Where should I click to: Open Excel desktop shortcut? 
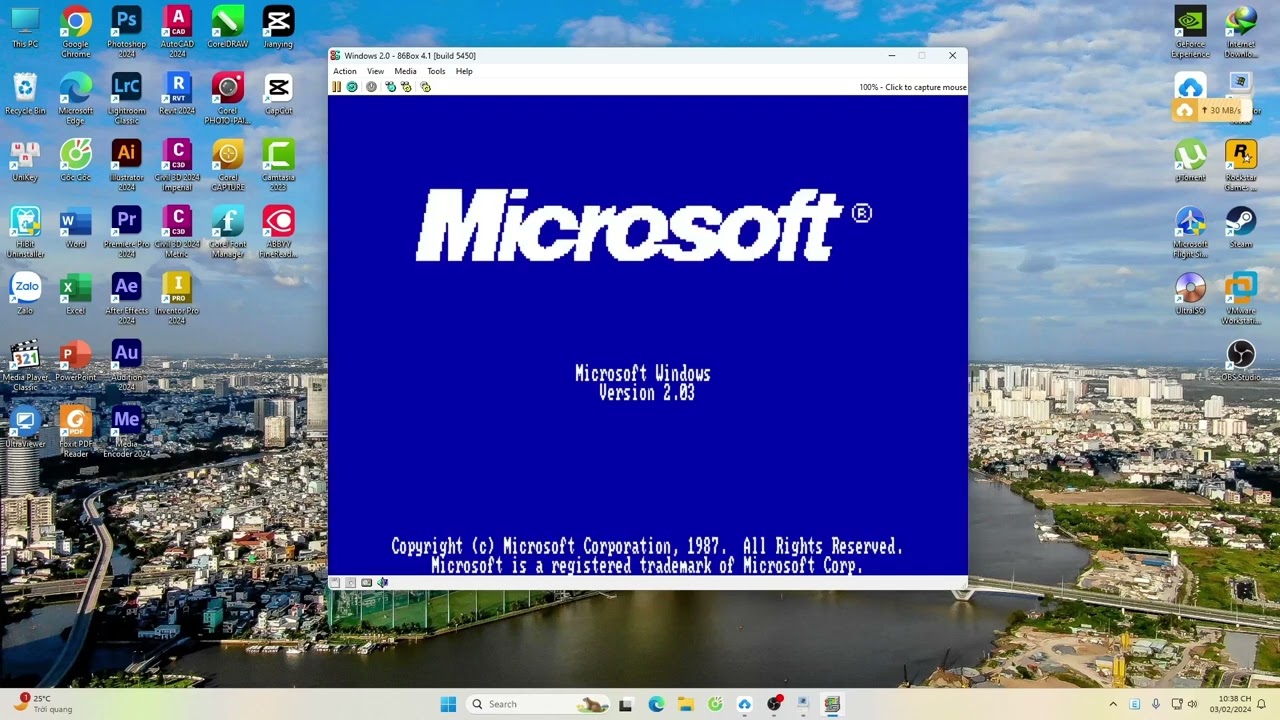[x=76, y=293]
